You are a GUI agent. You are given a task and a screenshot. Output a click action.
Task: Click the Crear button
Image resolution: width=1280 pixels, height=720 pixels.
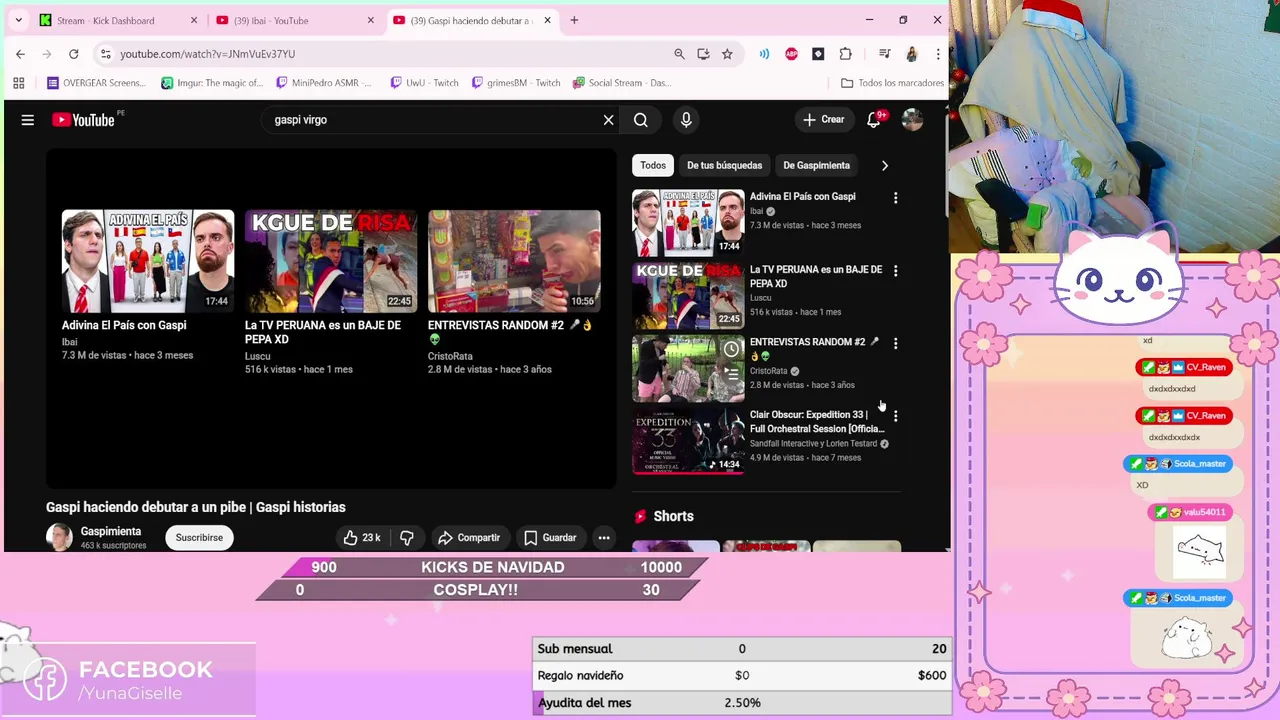(x=823, y=120)
